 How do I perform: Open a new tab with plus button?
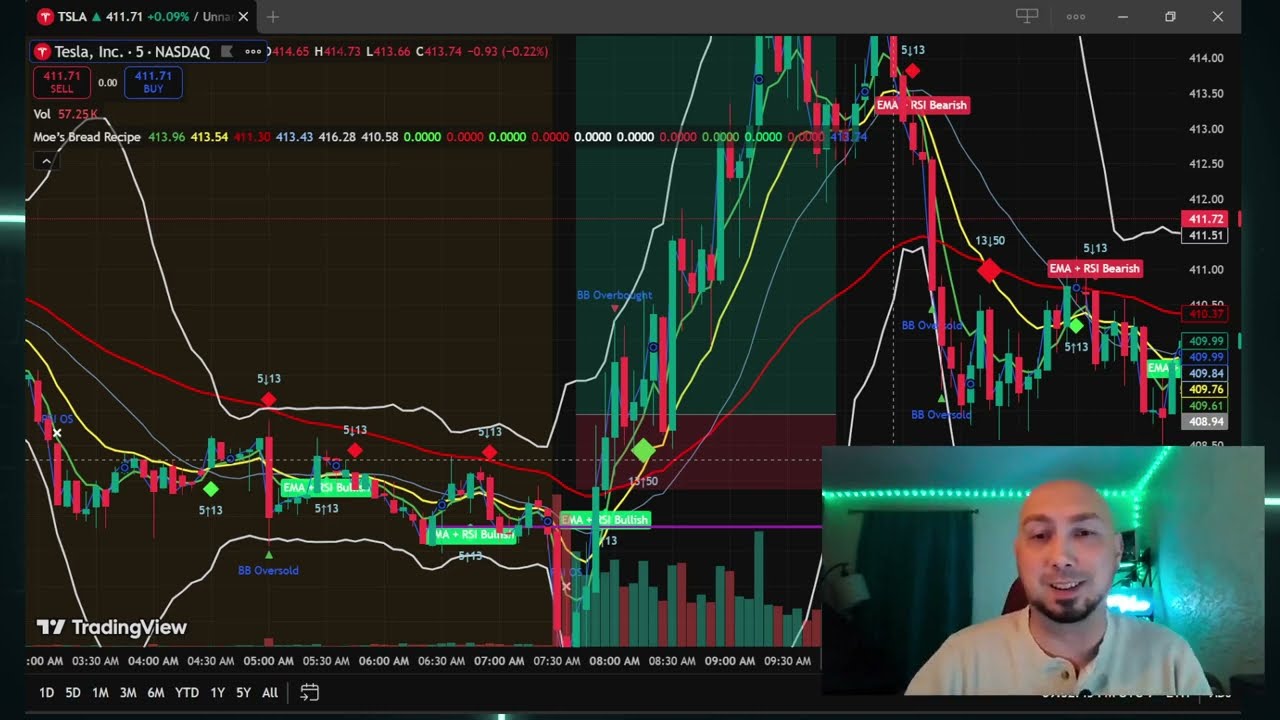coord(273,17)
